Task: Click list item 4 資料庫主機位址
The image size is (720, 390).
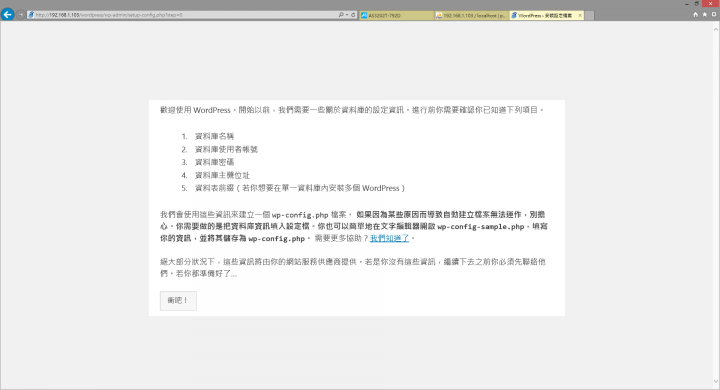Action: point(222,175)
